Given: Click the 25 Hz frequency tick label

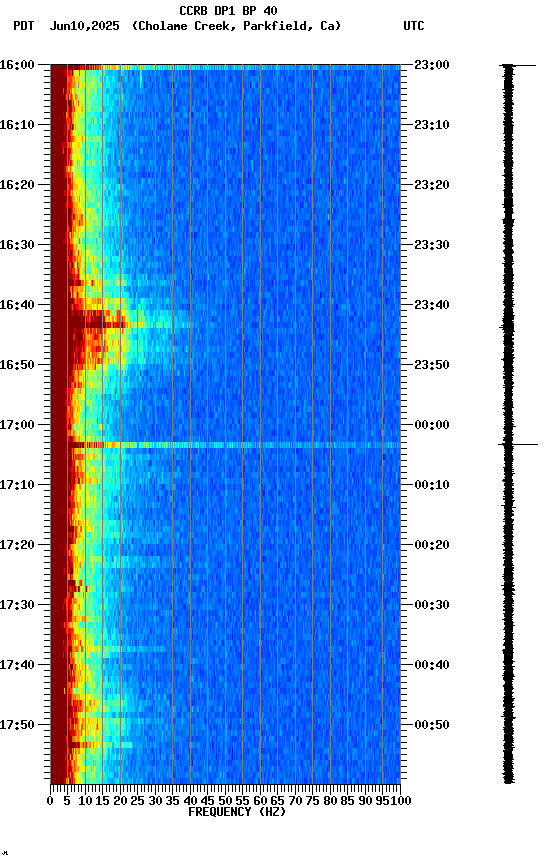Looking at the screenshot, I should pos(138,802).
